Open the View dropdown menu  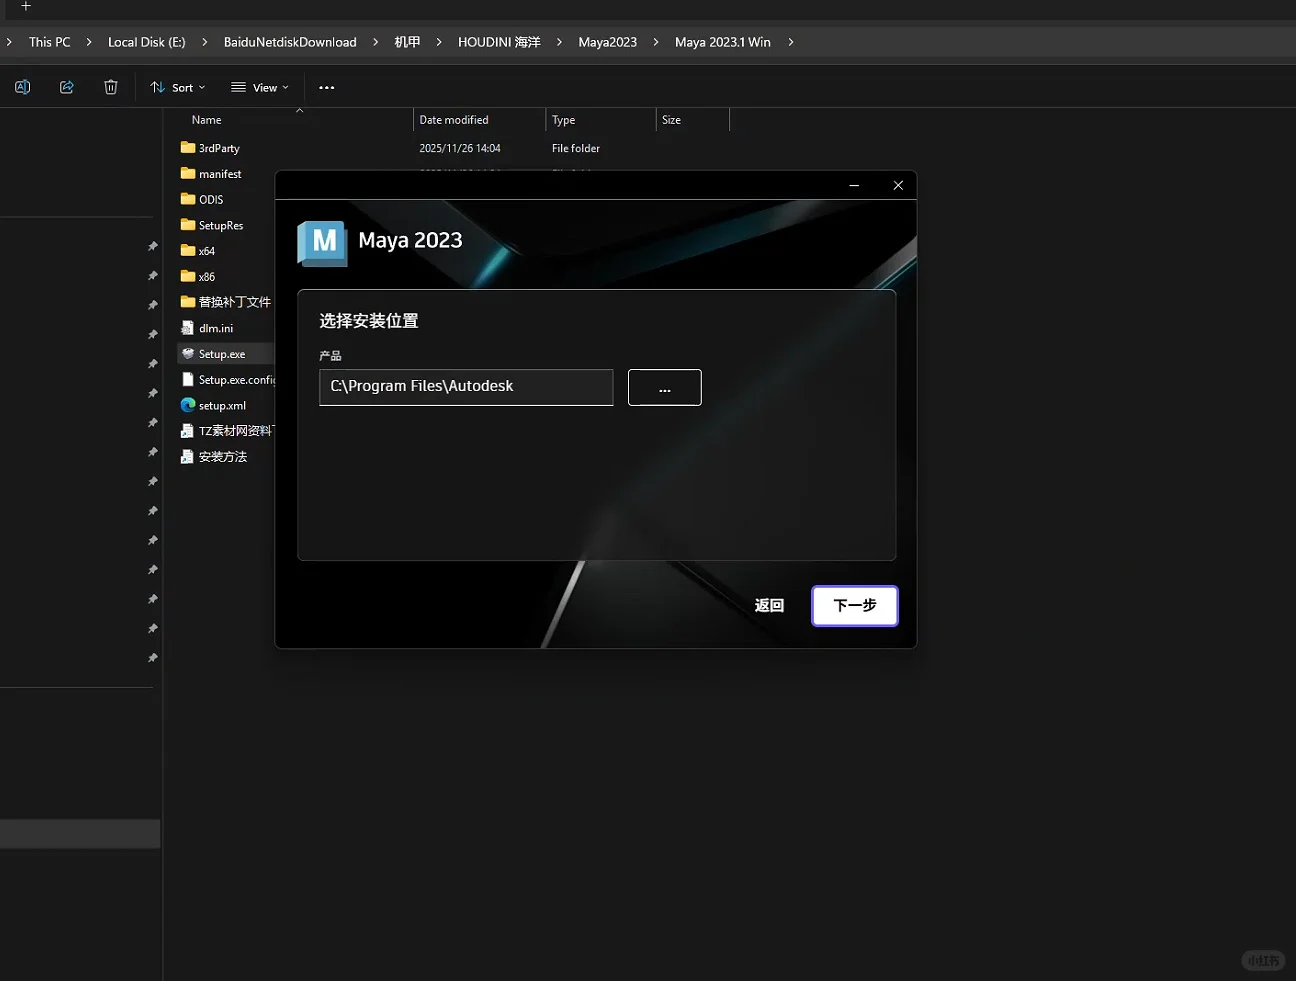[260, 88]
